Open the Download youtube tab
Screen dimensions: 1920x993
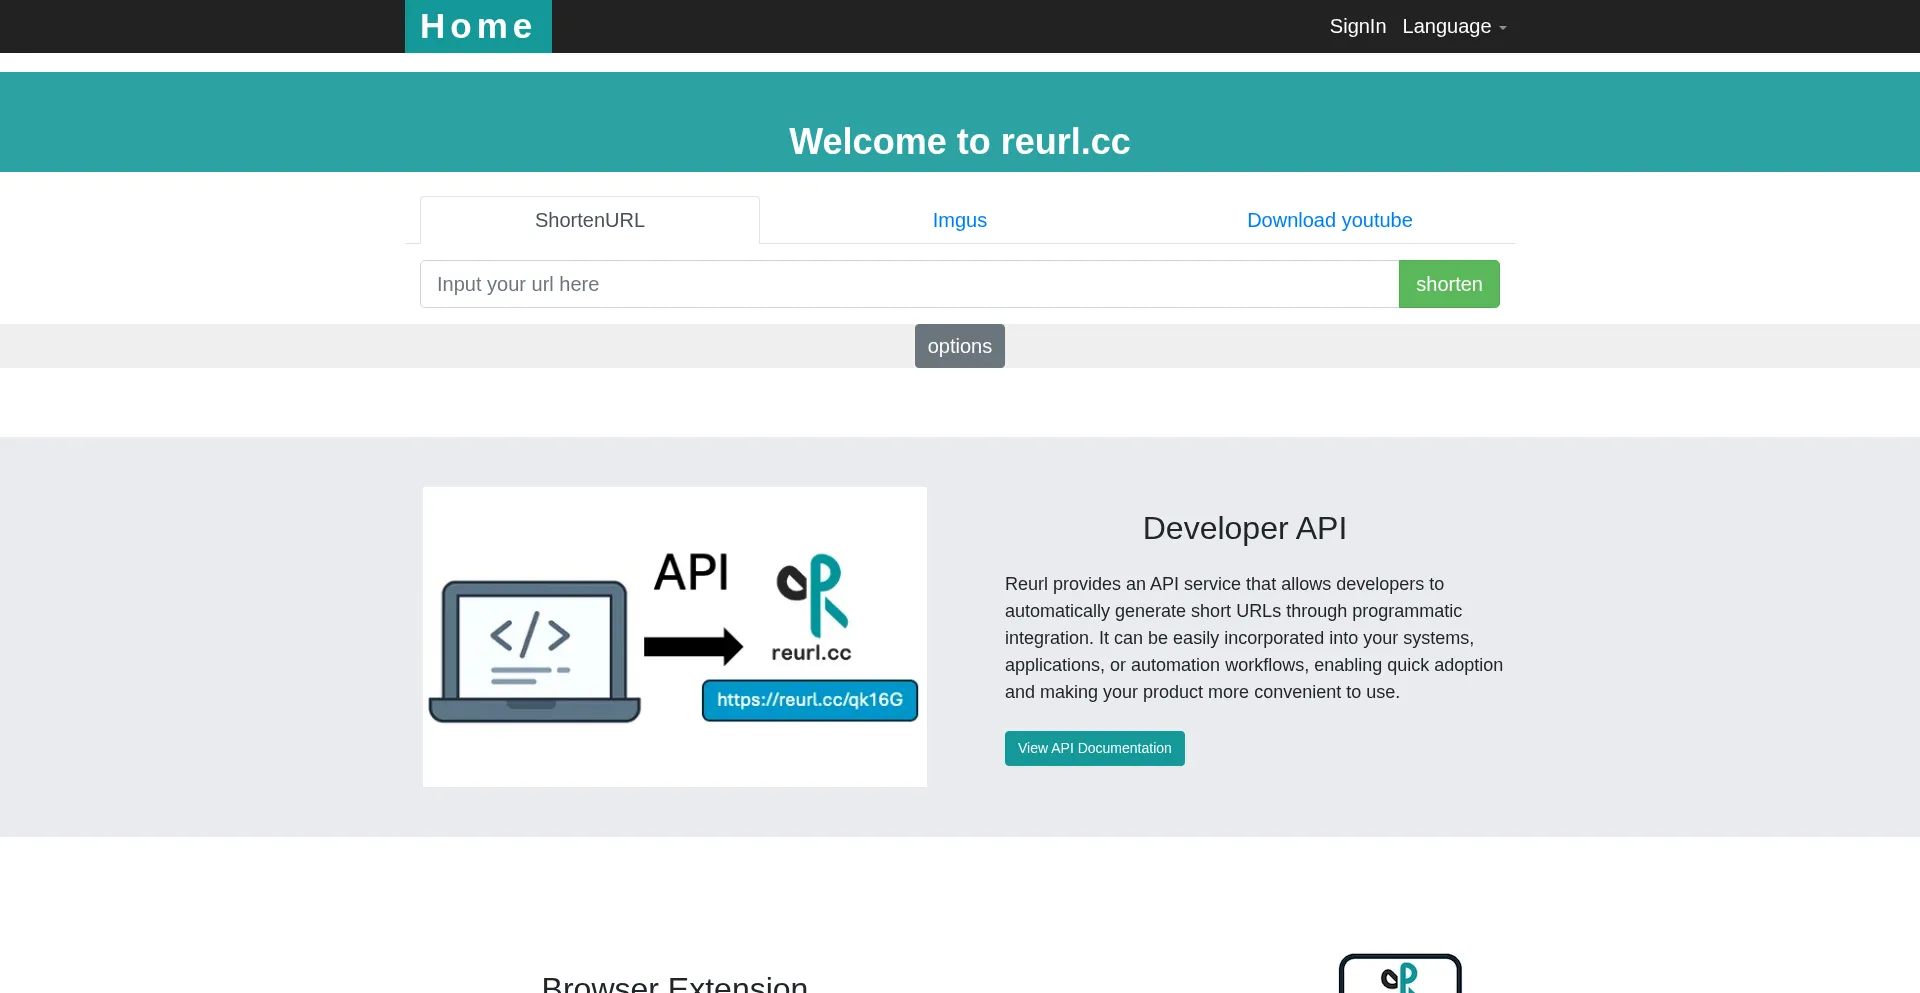pyautogui.click(x=1330, y=220)
